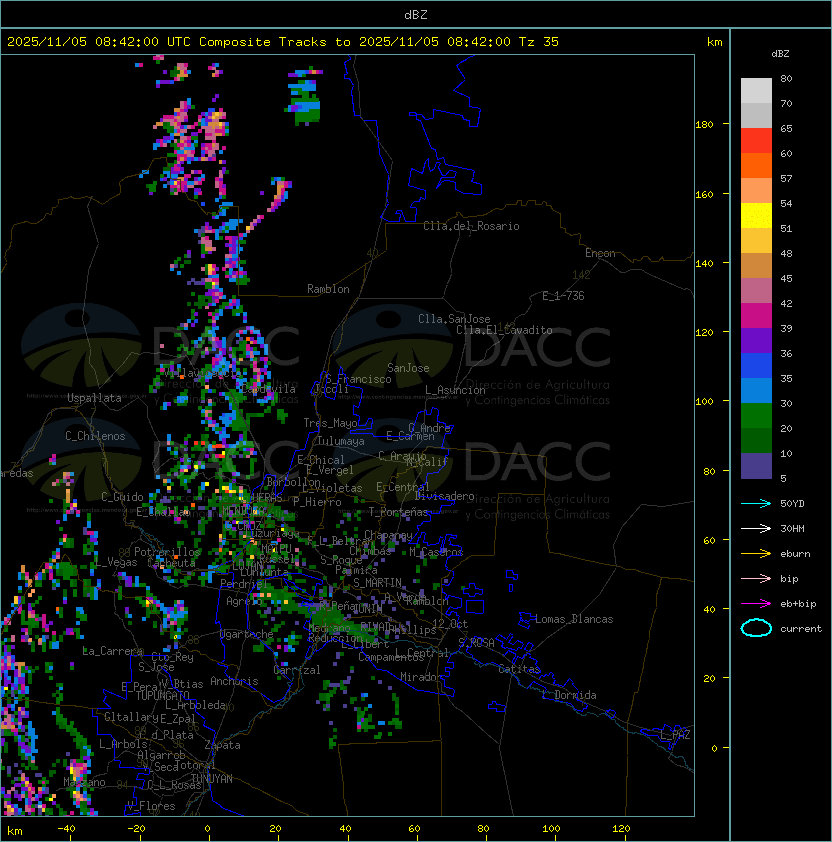Click the L_Dormida map label

coord(569,695)
